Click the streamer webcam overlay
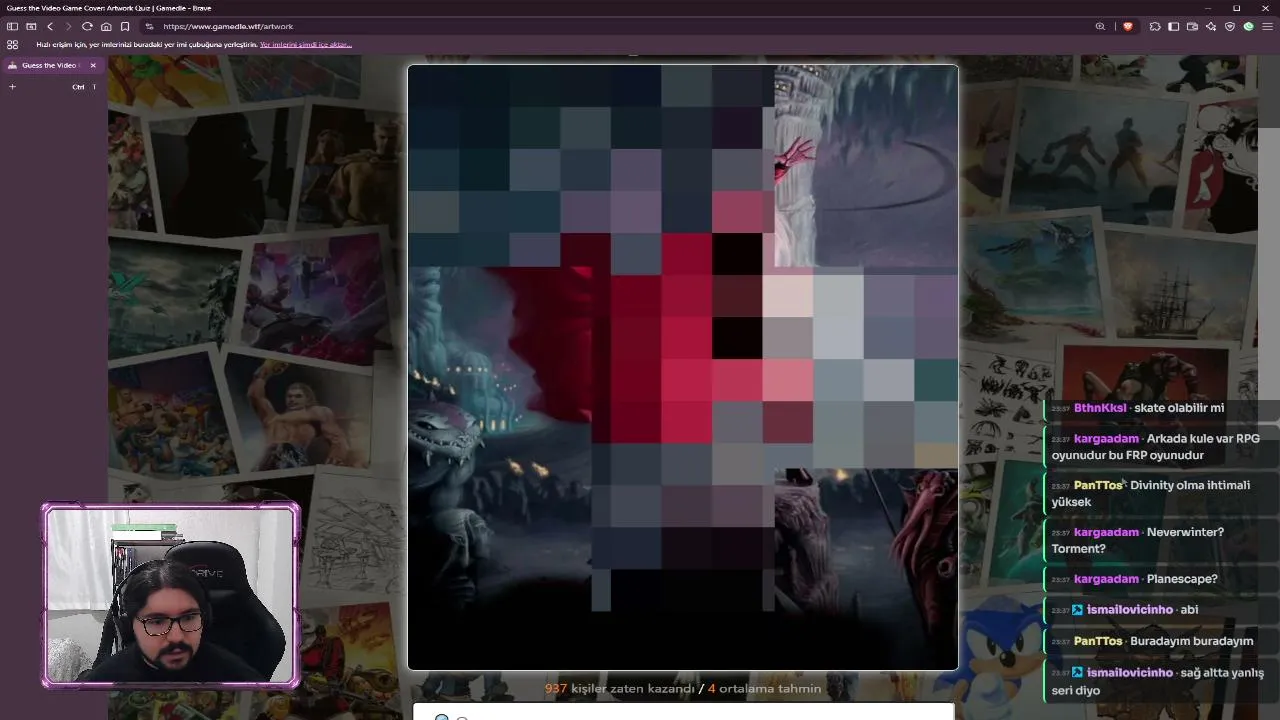The height and width of the screenshot is (720, 1280). (x=170, y=596)
